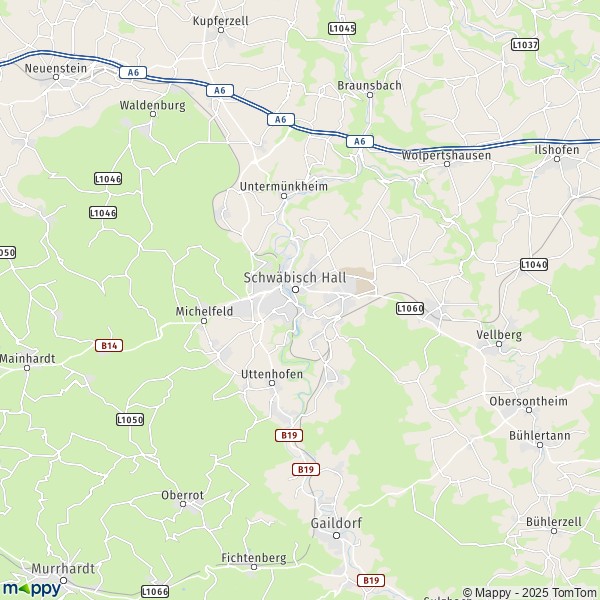
Task: Click the B14 road shield
Action: 109,346
